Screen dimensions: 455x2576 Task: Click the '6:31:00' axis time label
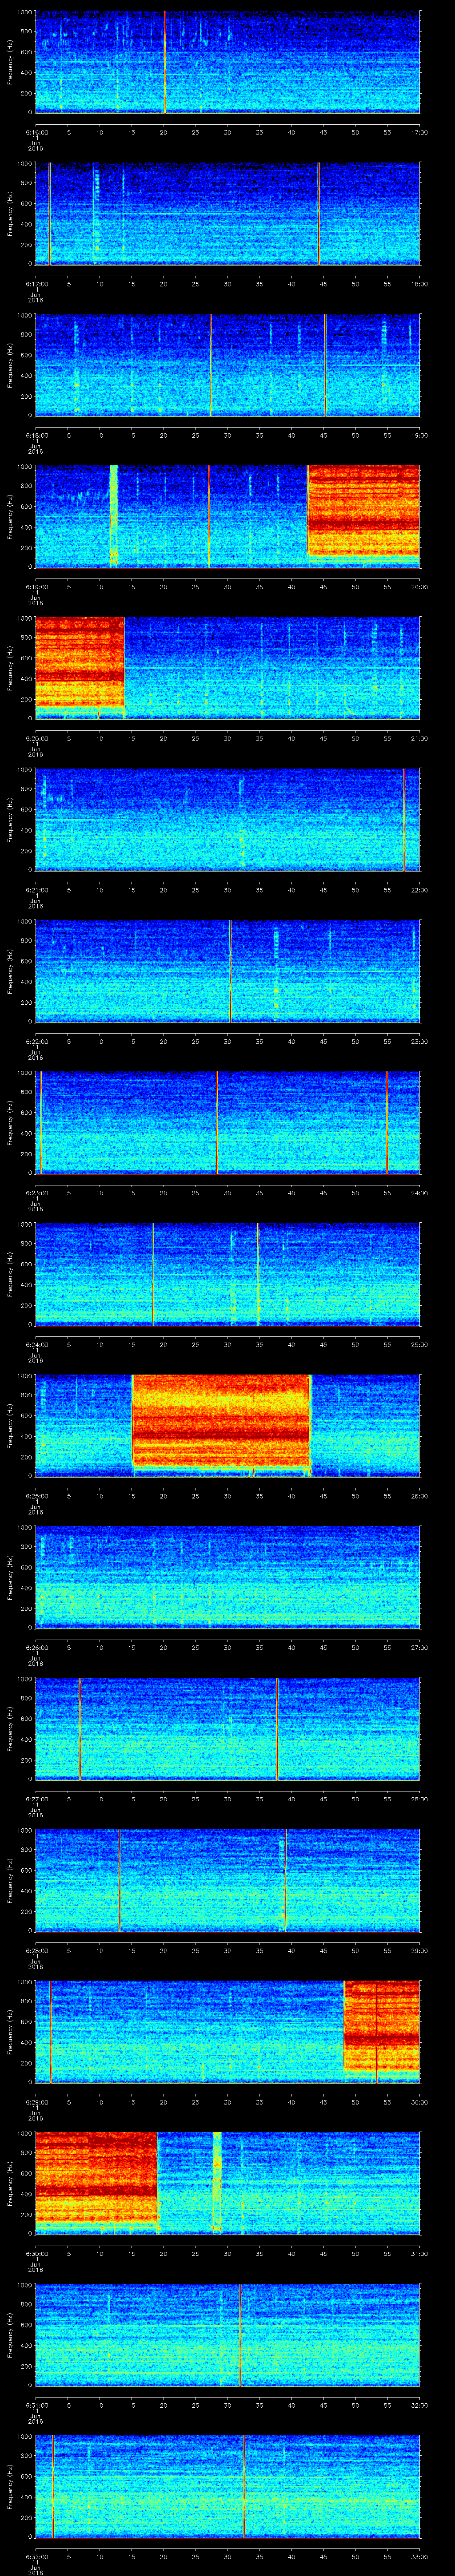pyautogui.click(x=36, y=2404)
